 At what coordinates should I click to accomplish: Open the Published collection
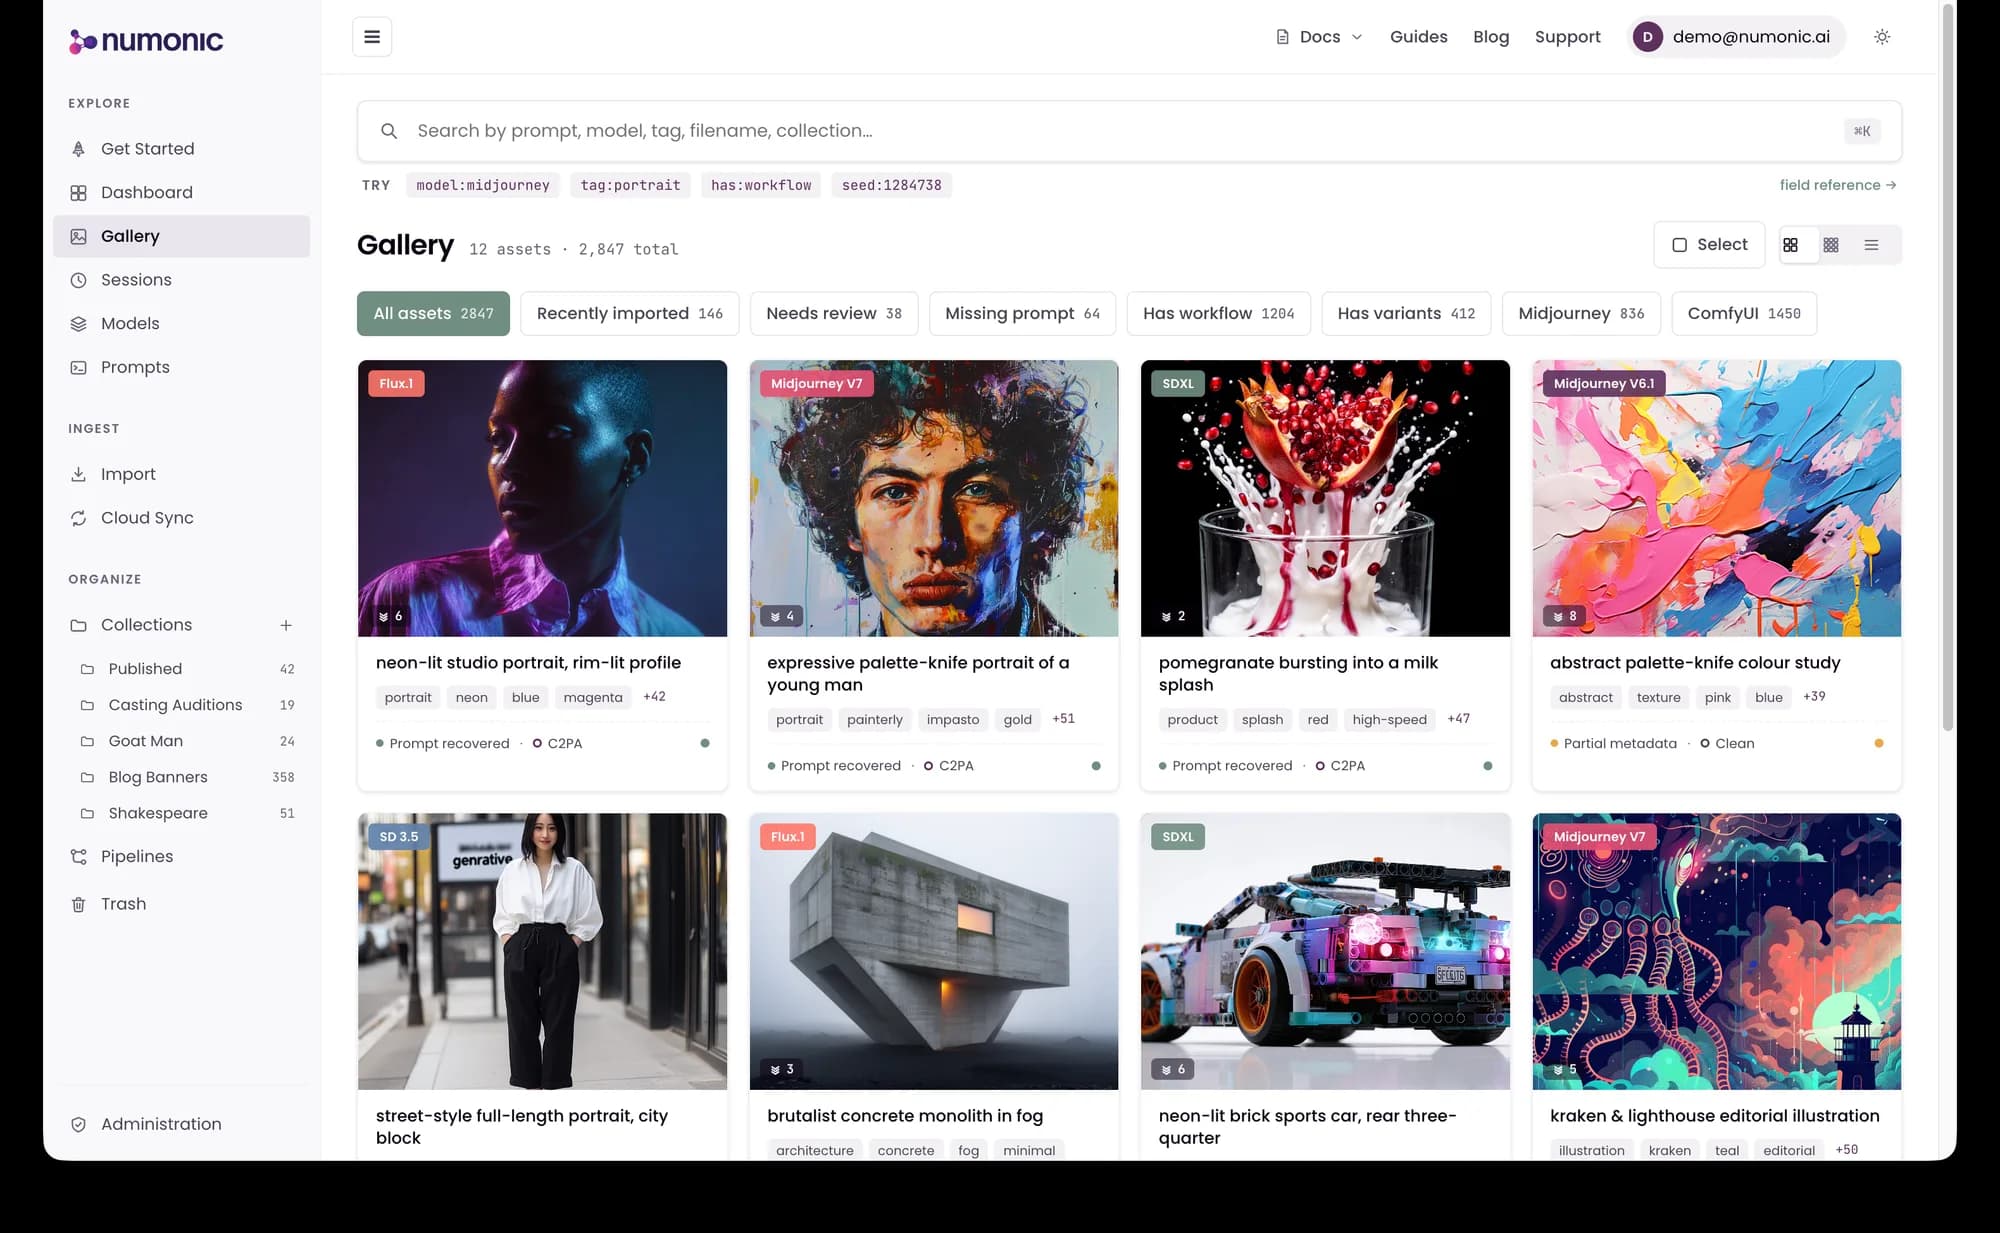pos(186,669)
